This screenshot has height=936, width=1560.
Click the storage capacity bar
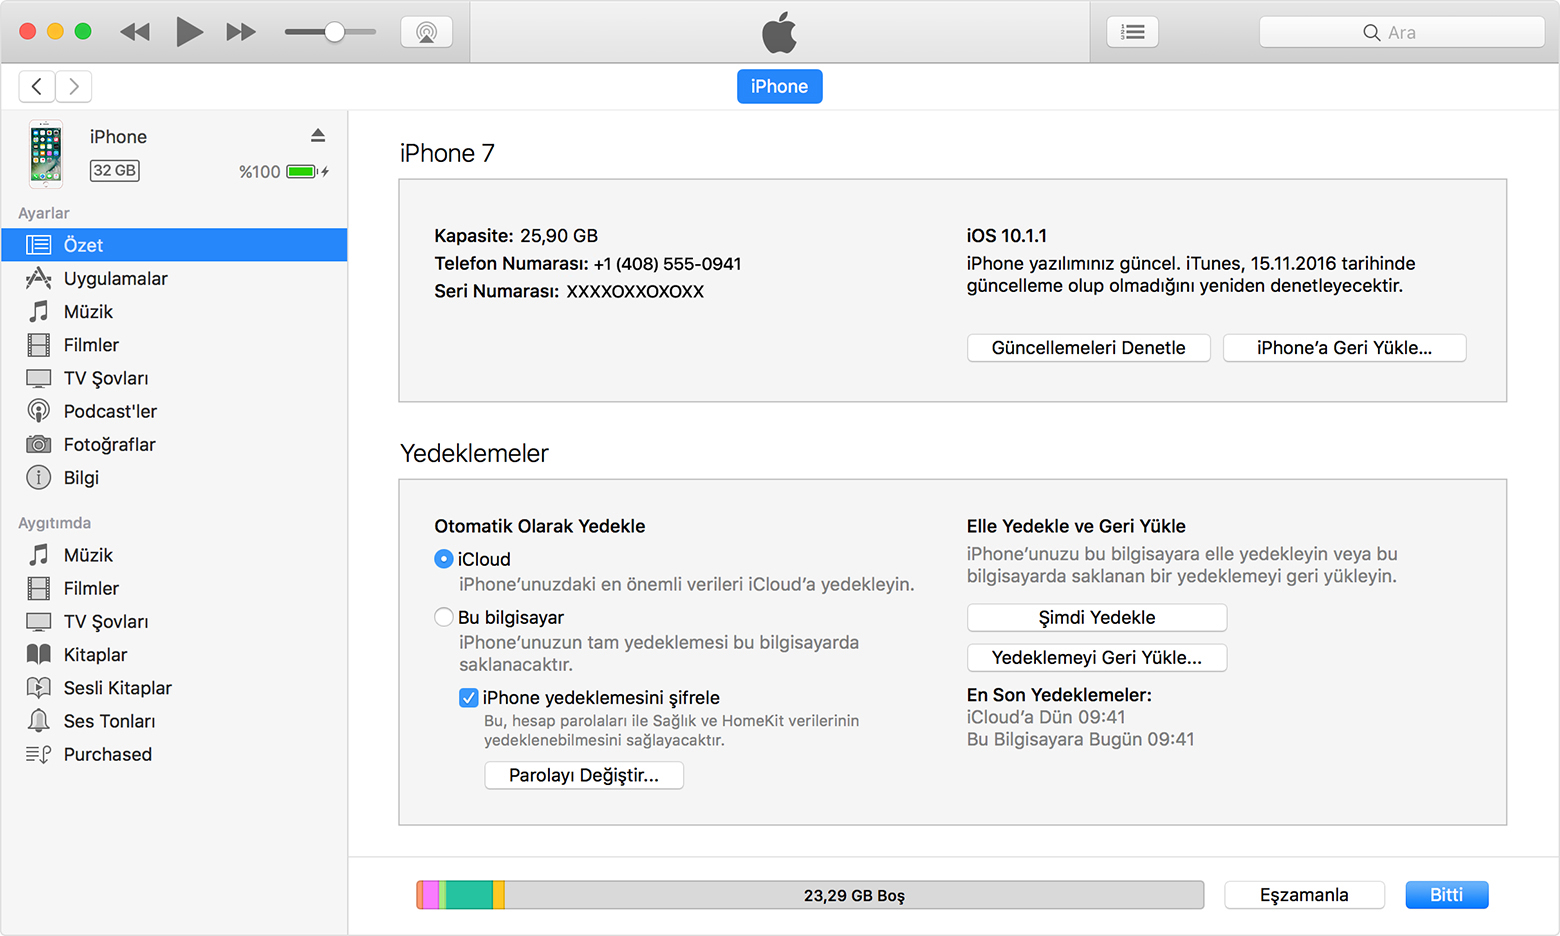coord(810,895)
